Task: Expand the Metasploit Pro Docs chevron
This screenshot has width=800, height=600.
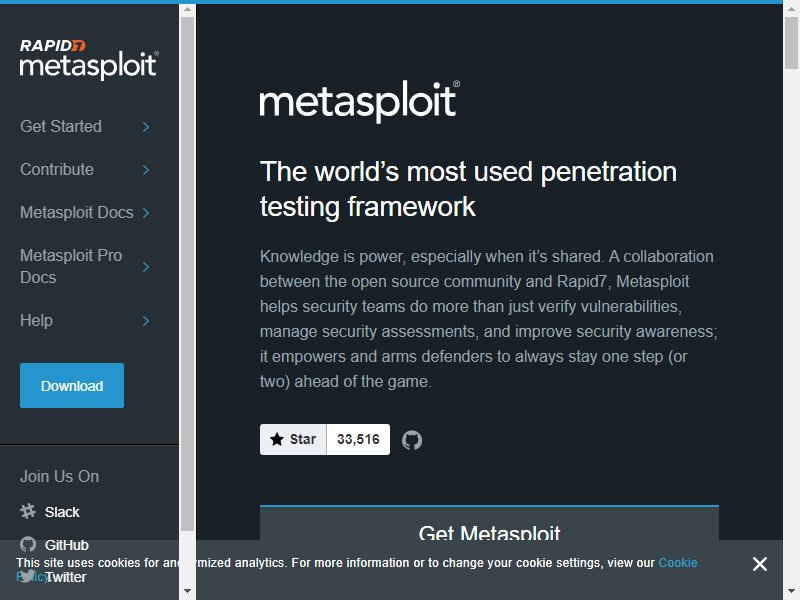Action: pyautogui.click(x=146, y=267)
